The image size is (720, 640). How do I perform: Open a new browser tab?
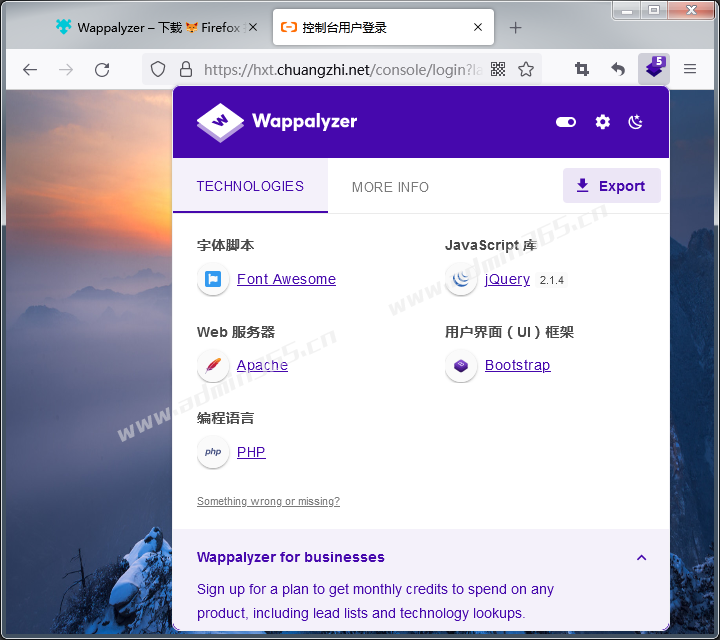coord(515,28)
